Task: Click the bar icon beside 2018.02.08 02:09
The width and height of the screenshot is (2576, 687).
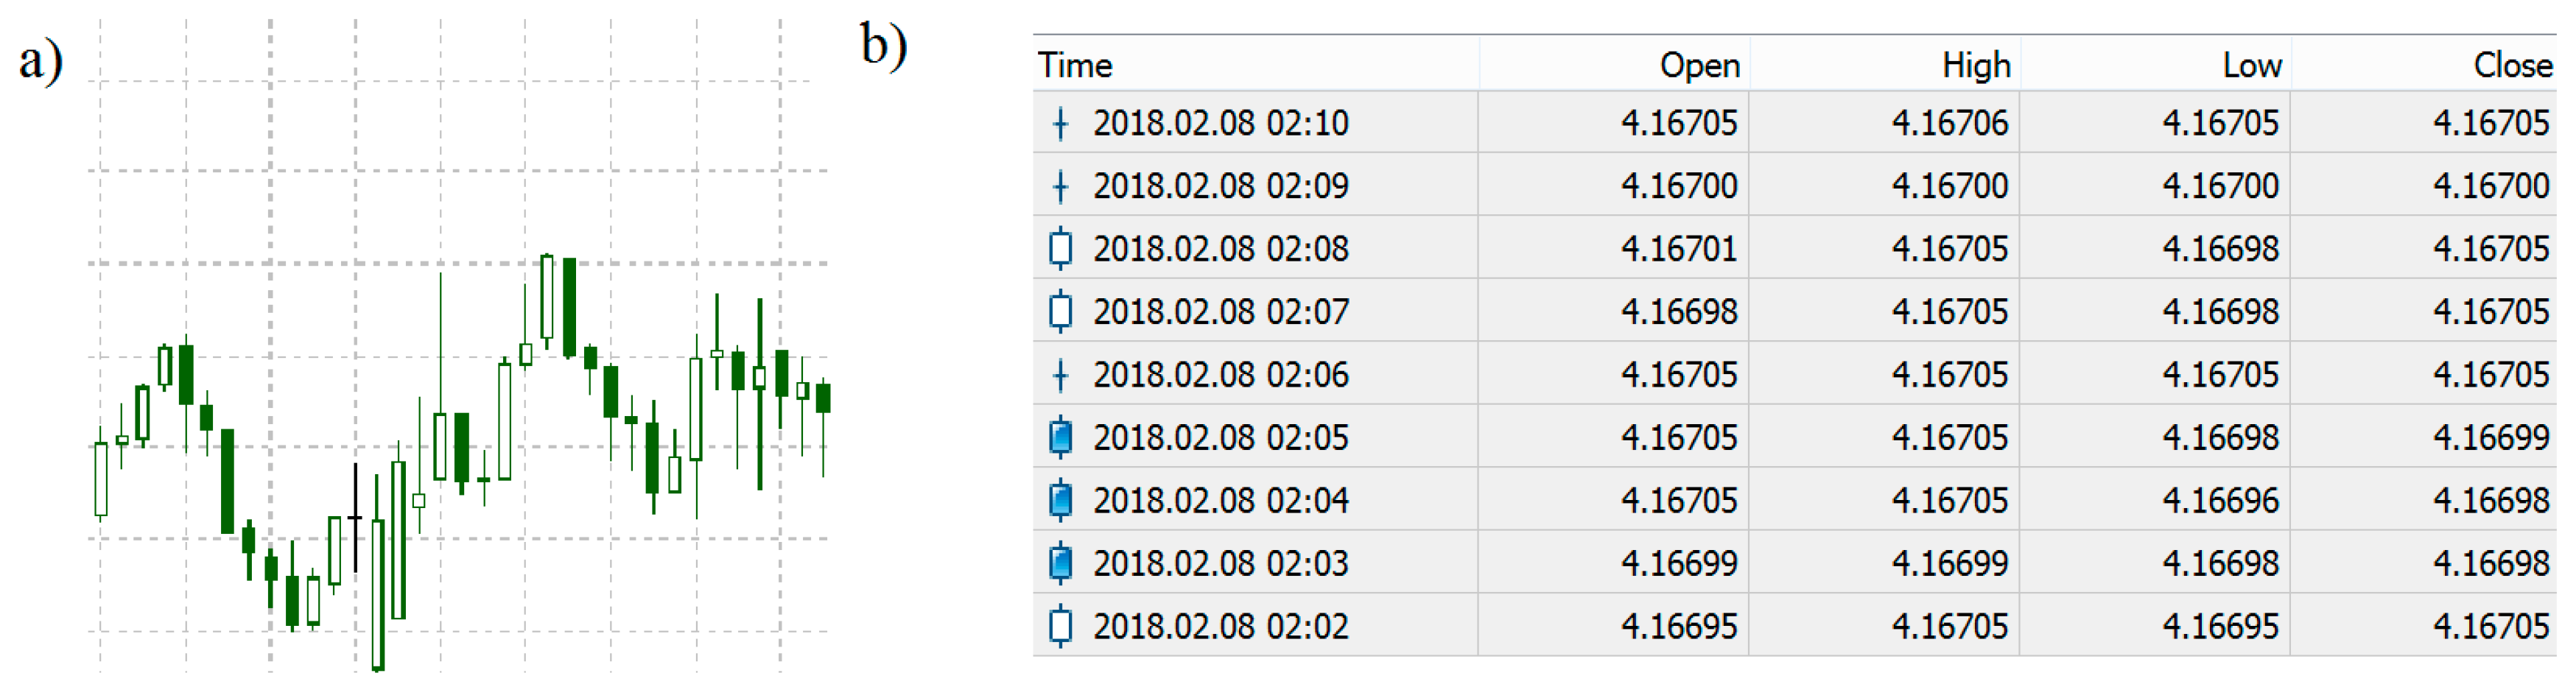Action: pos(1061,187)
